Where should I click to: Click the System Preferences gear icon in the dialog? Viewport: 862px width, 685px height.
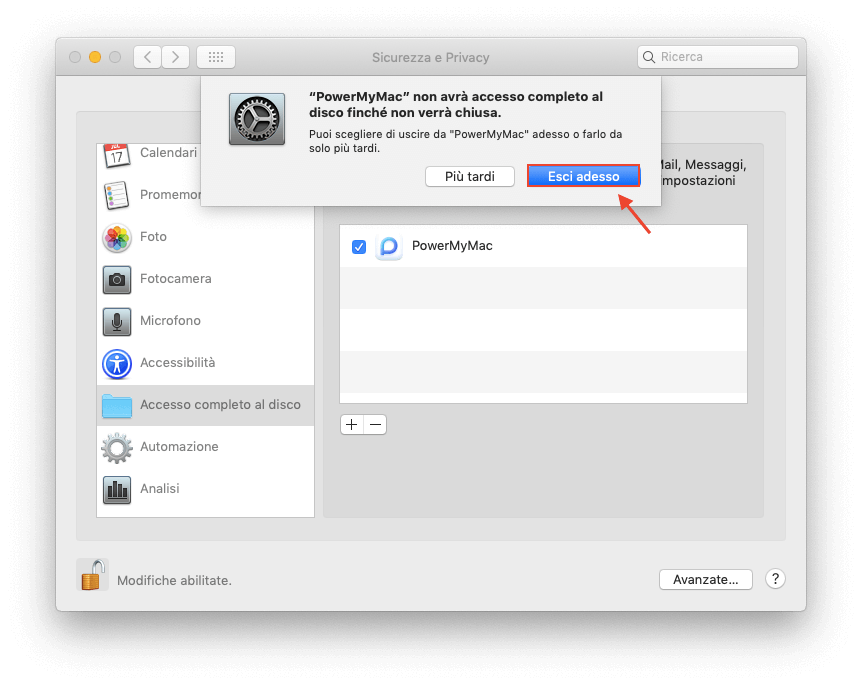[x=257, y=119]
